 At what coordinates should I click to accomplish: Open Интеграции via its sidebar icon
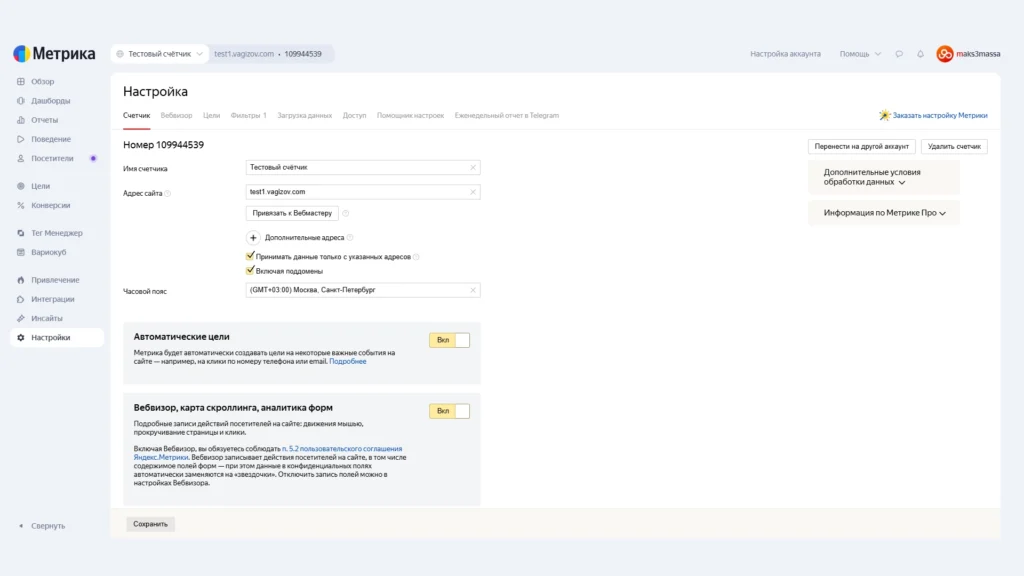(x=21, y=299)
